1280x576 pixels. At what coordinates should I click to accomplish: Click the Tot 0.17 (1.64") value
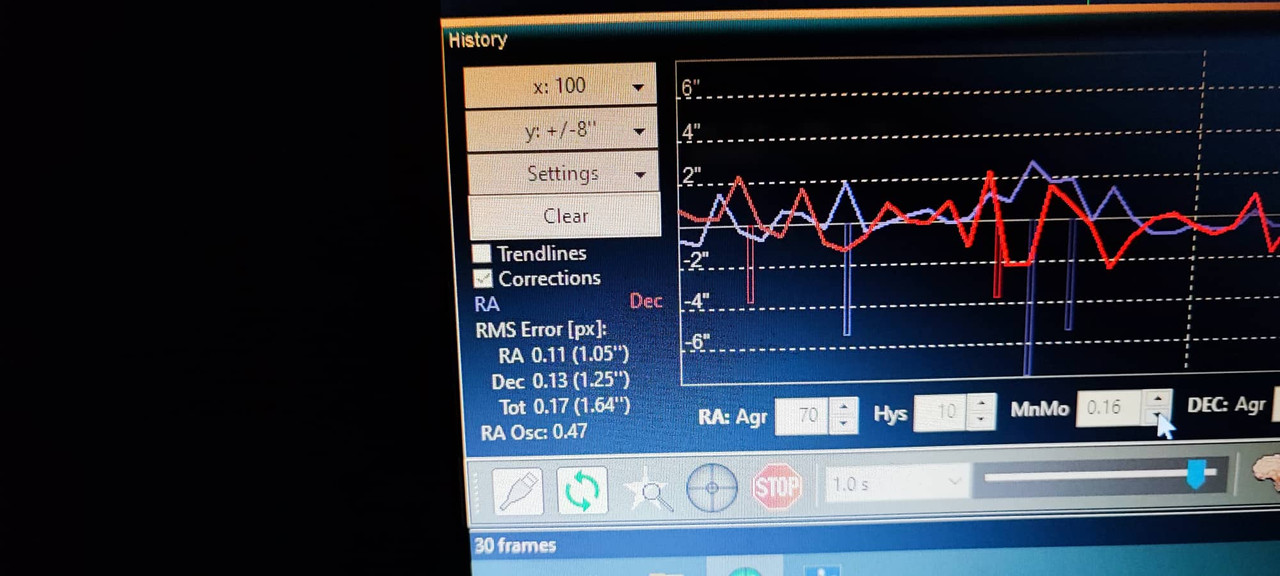(564, 406)
